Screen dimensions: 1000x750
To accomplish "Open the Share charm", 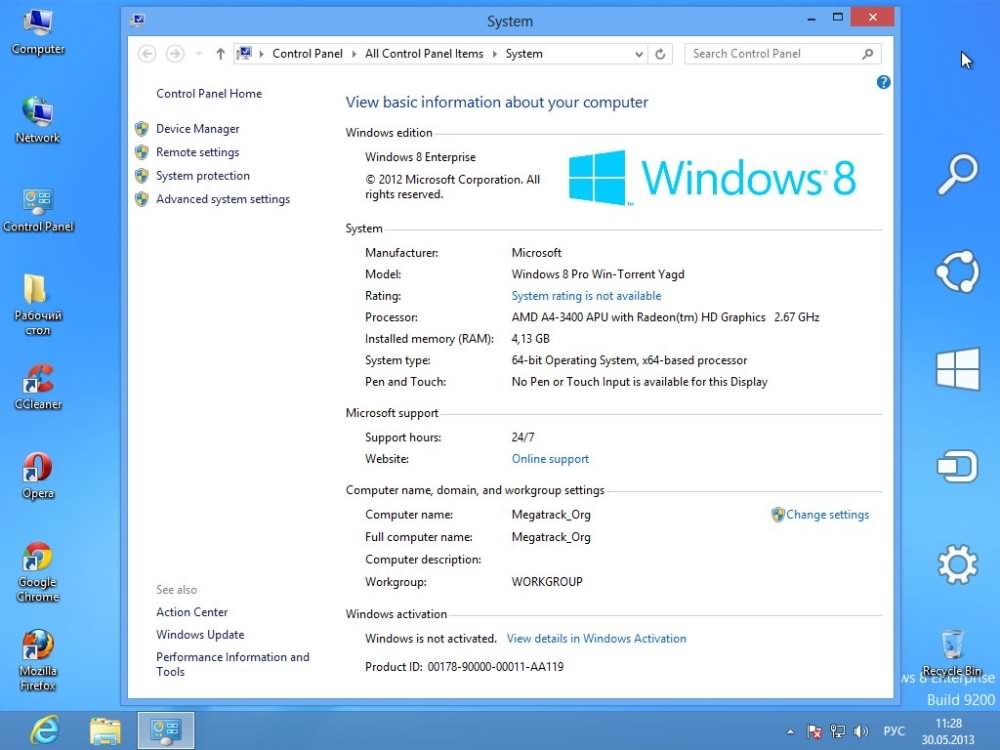I will click(x=956, y=272).
